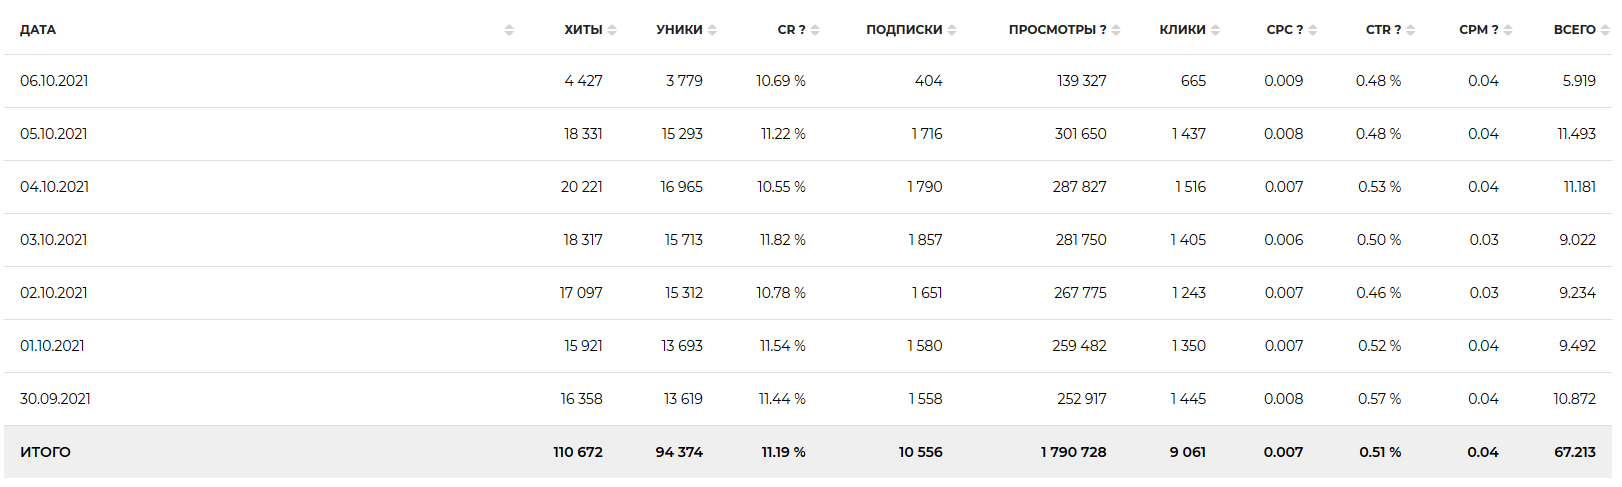This screenshot has width=1622, height=487.
Task: Click the CPM sort arrows
Action: [1508, 30]
